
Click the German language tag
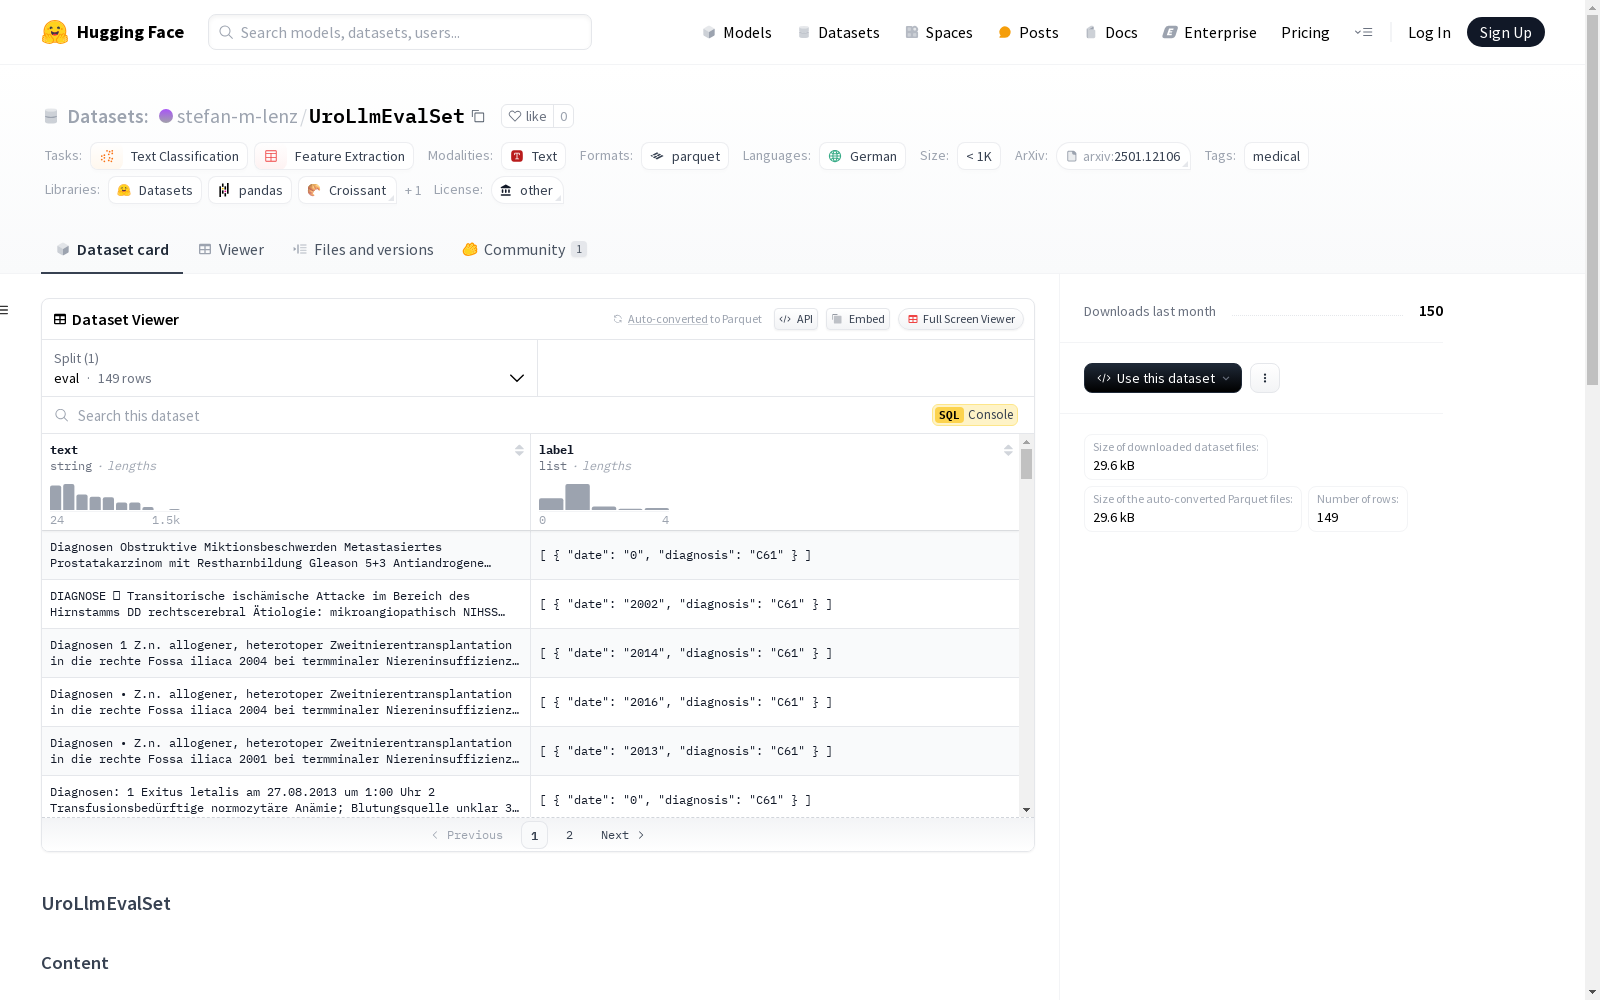[x=862, y=156]
